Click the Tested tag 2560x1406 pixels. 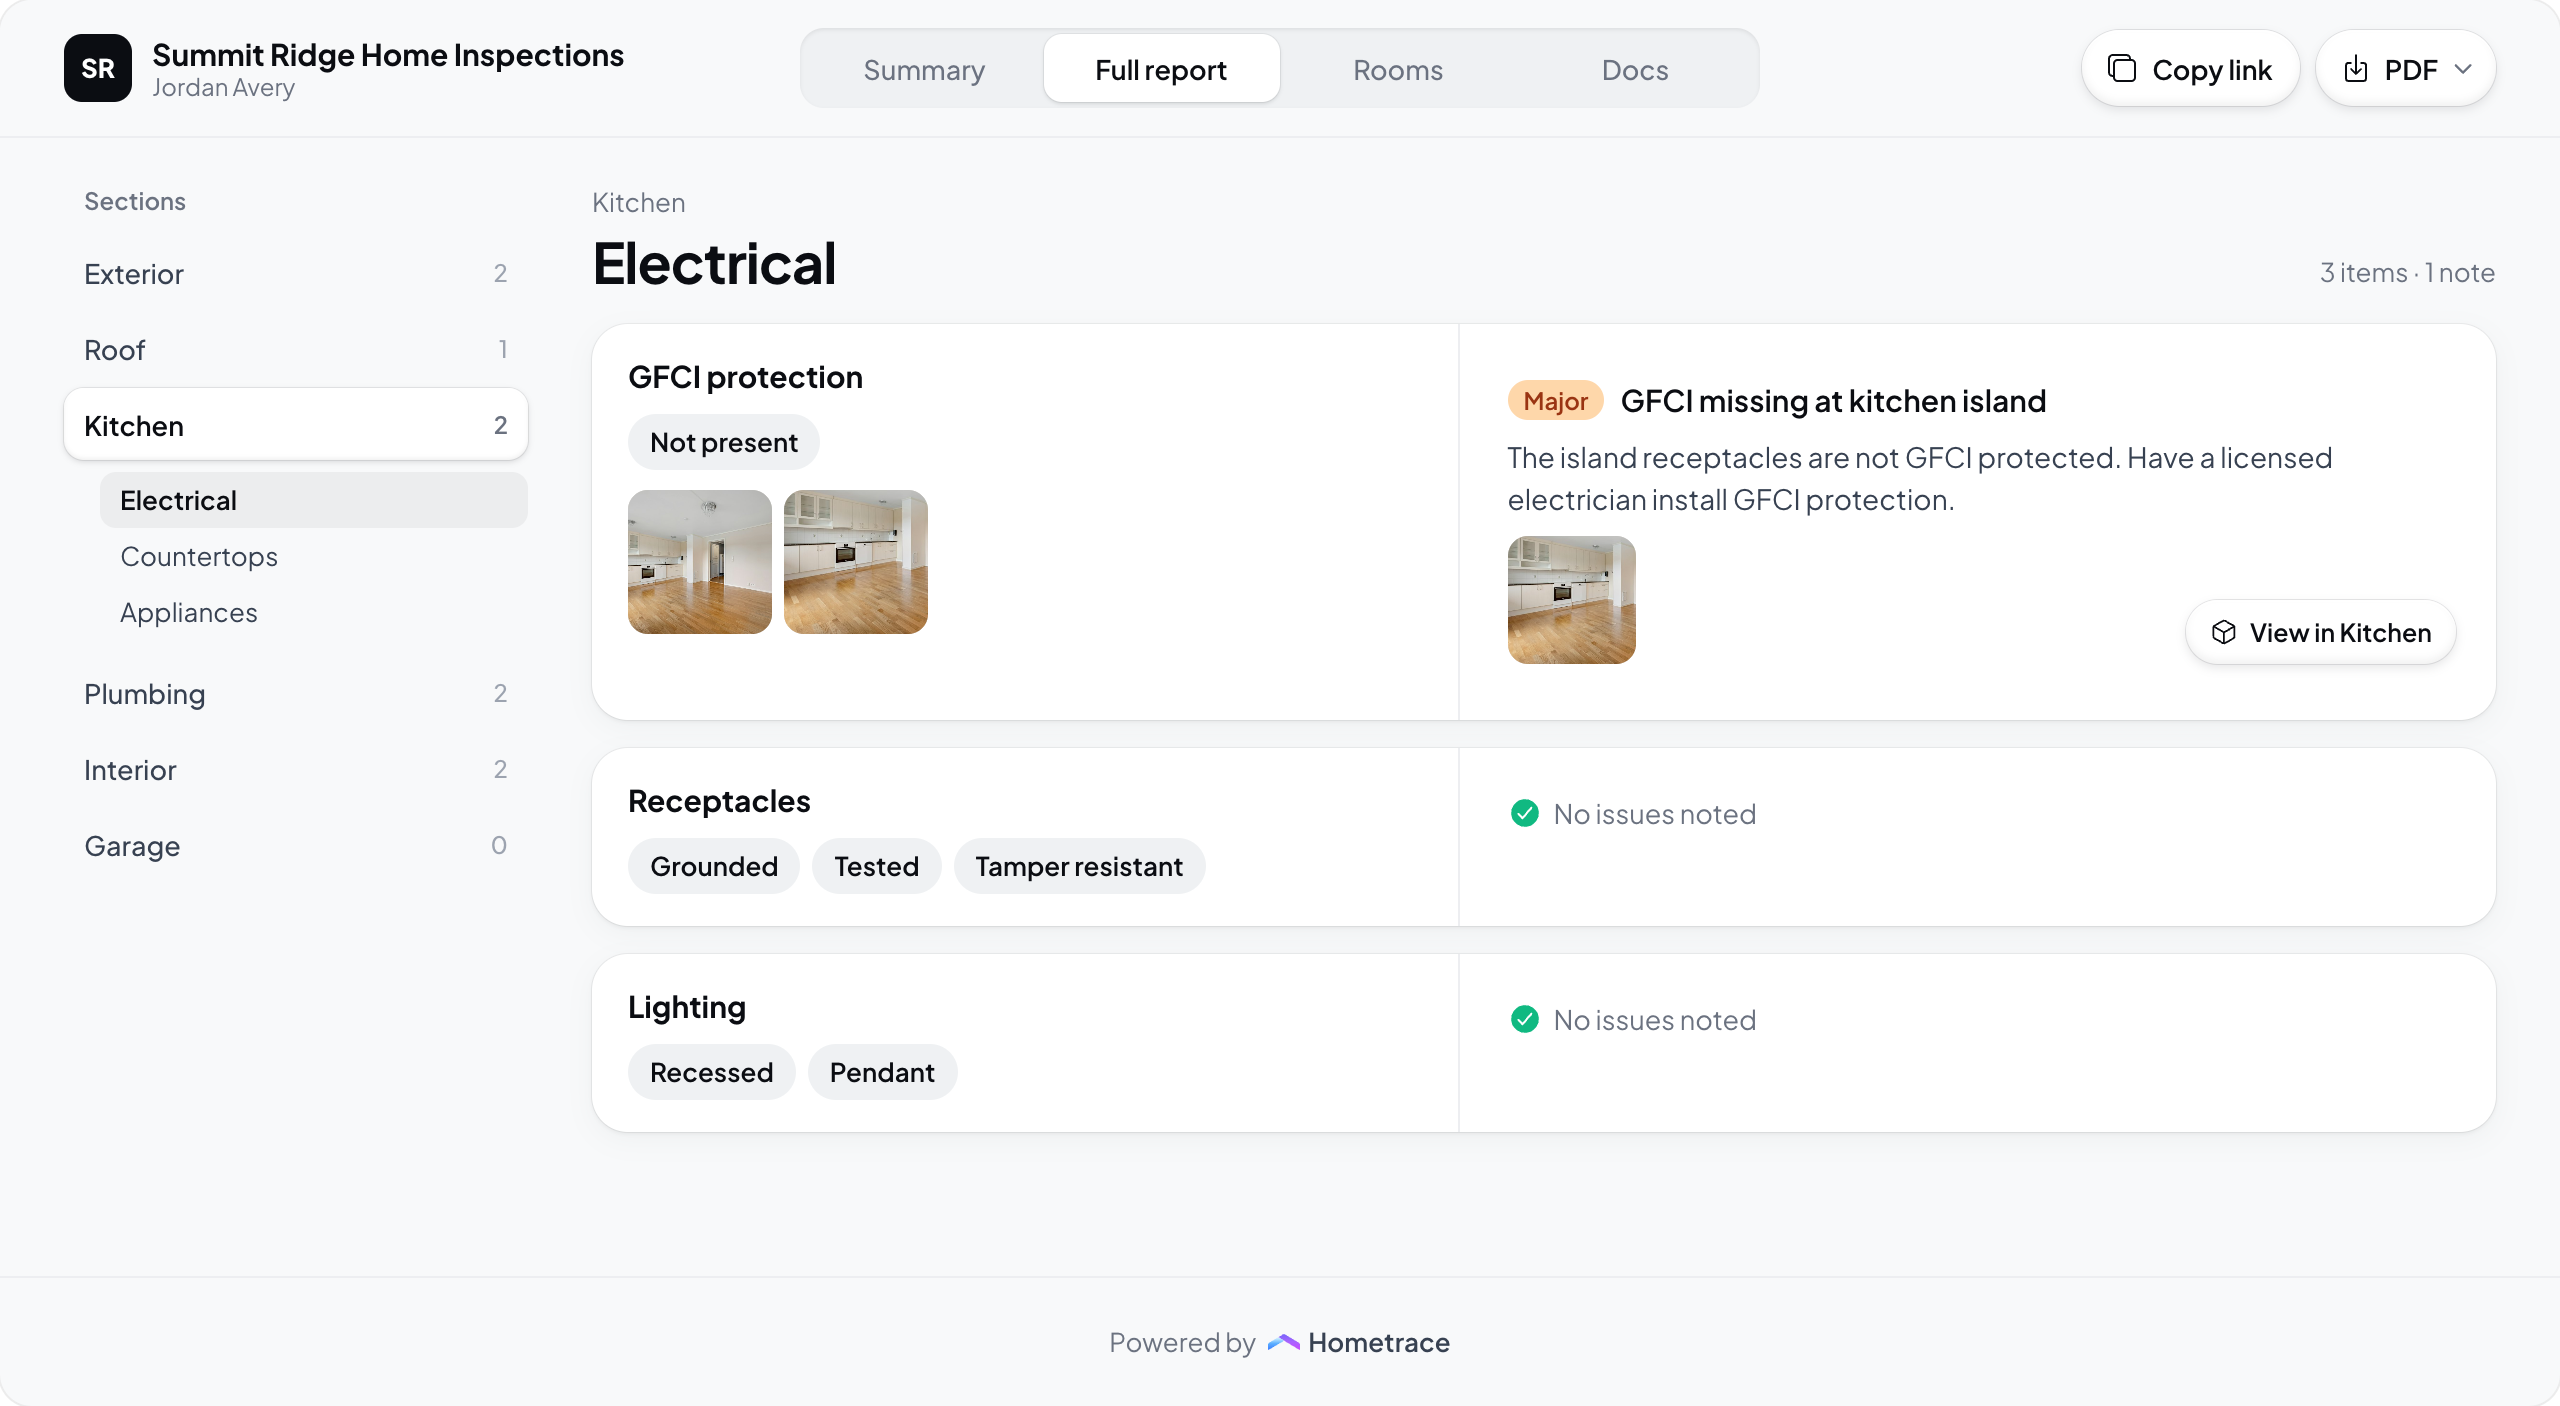(876, 866)
